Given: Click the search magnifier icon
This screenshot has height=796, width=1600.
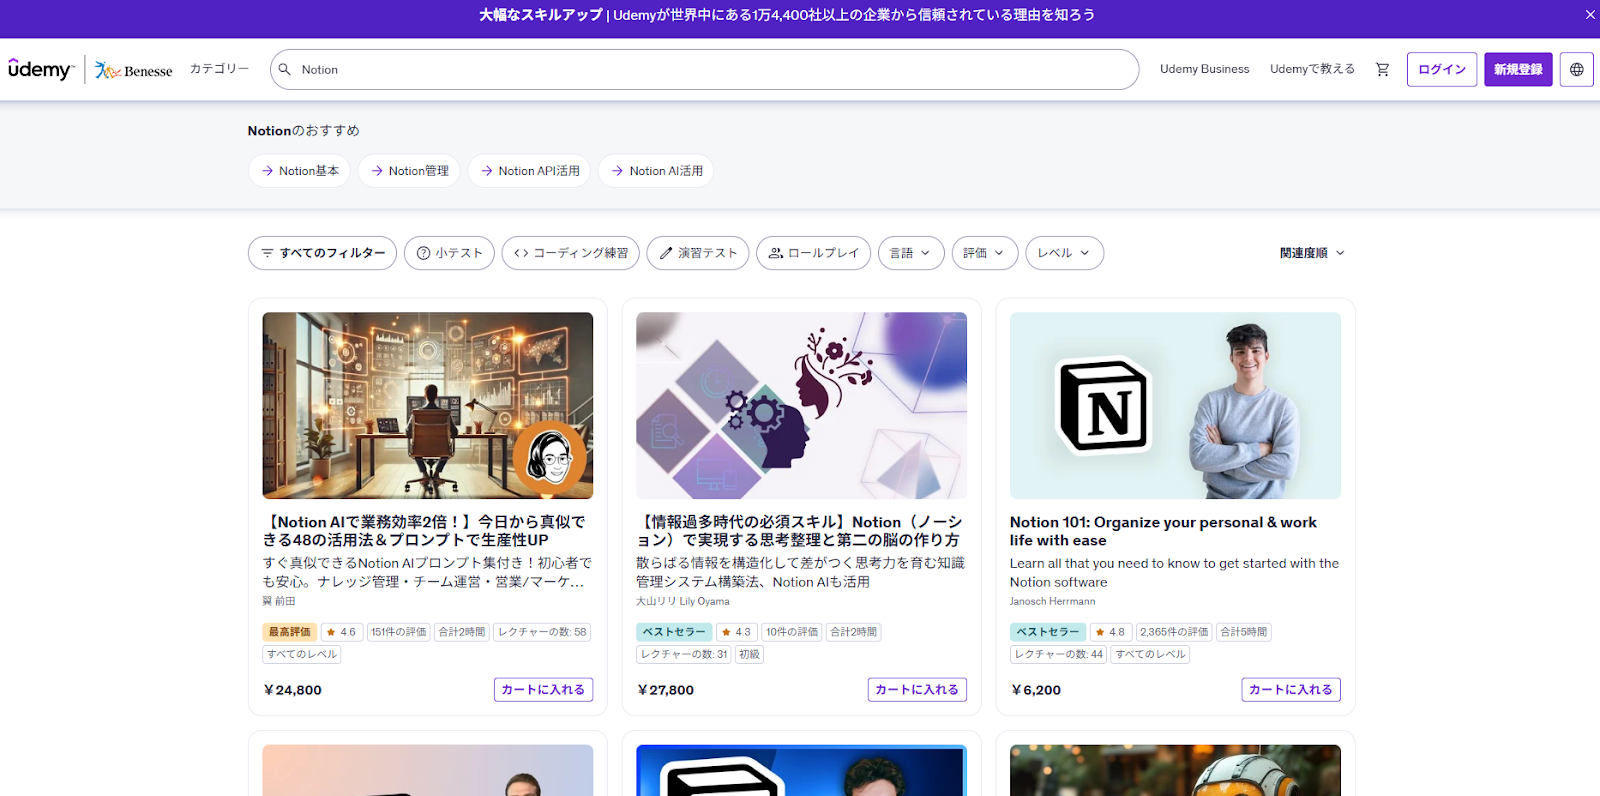Looking at the screenshot, I should (x=285, y=70).
